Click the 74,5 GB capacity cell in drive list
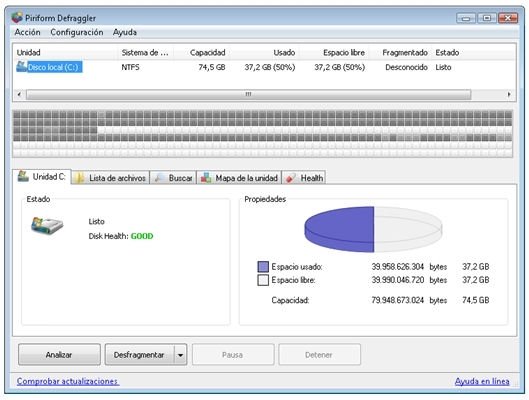This screenshot has width=529, height=400. [x=212, y=67]
